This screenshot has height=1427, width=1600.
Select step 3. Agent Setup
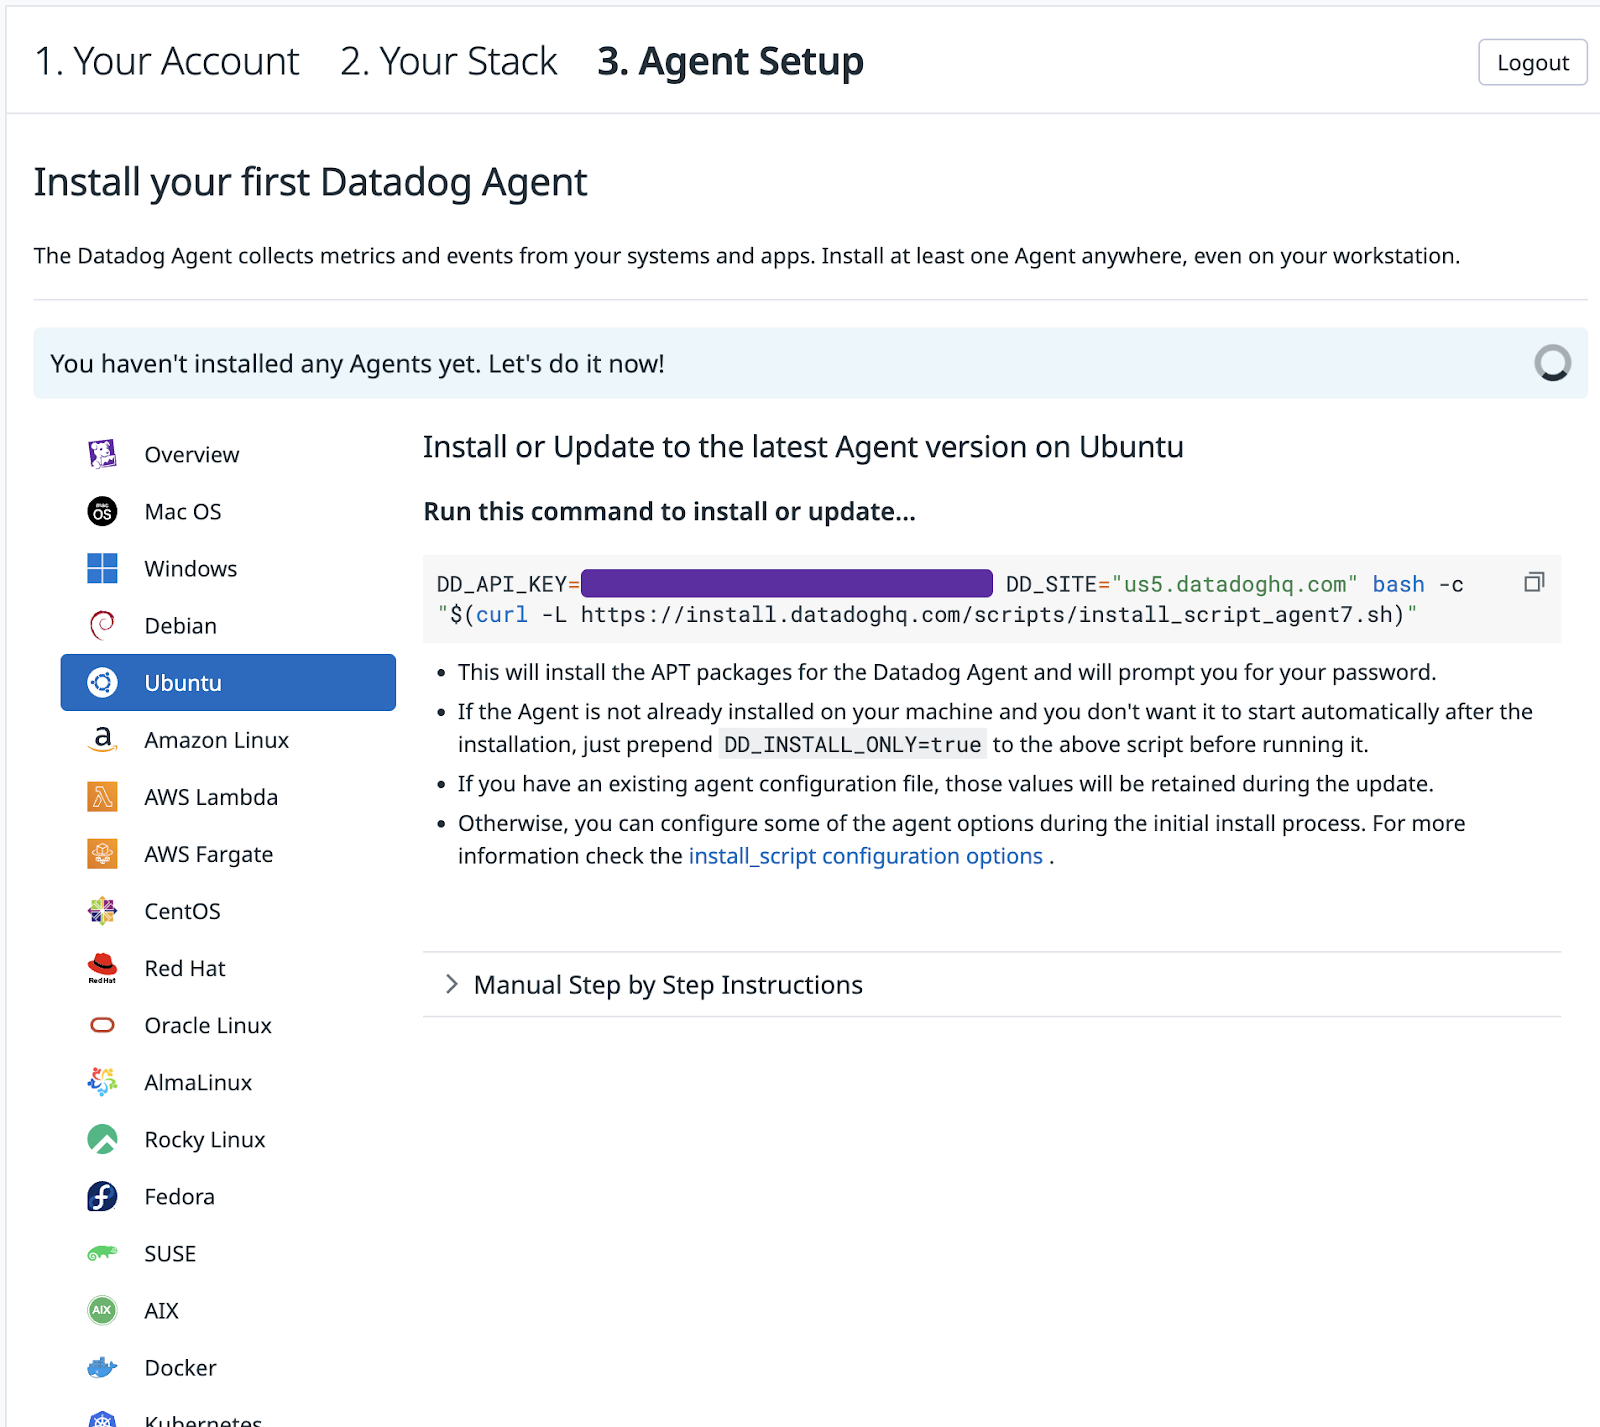pyautogui.click(x=730, y=61)
